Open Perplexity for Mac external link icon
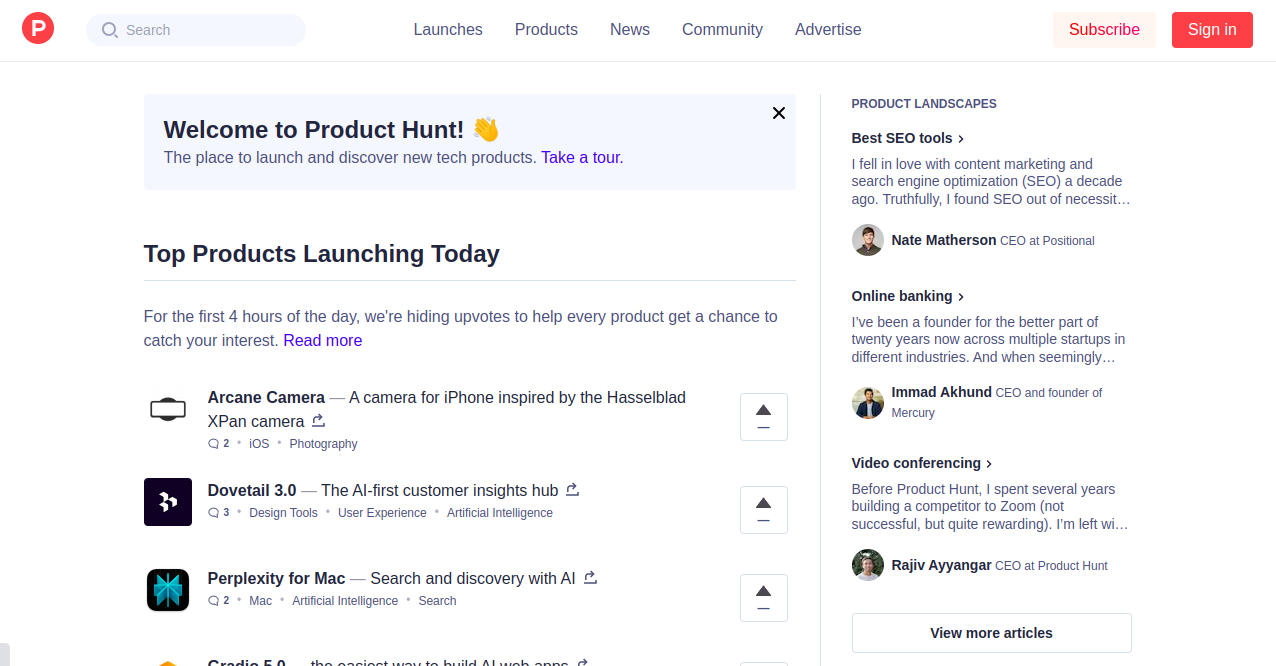This screenshot has width=1276, height=666. 591,577
